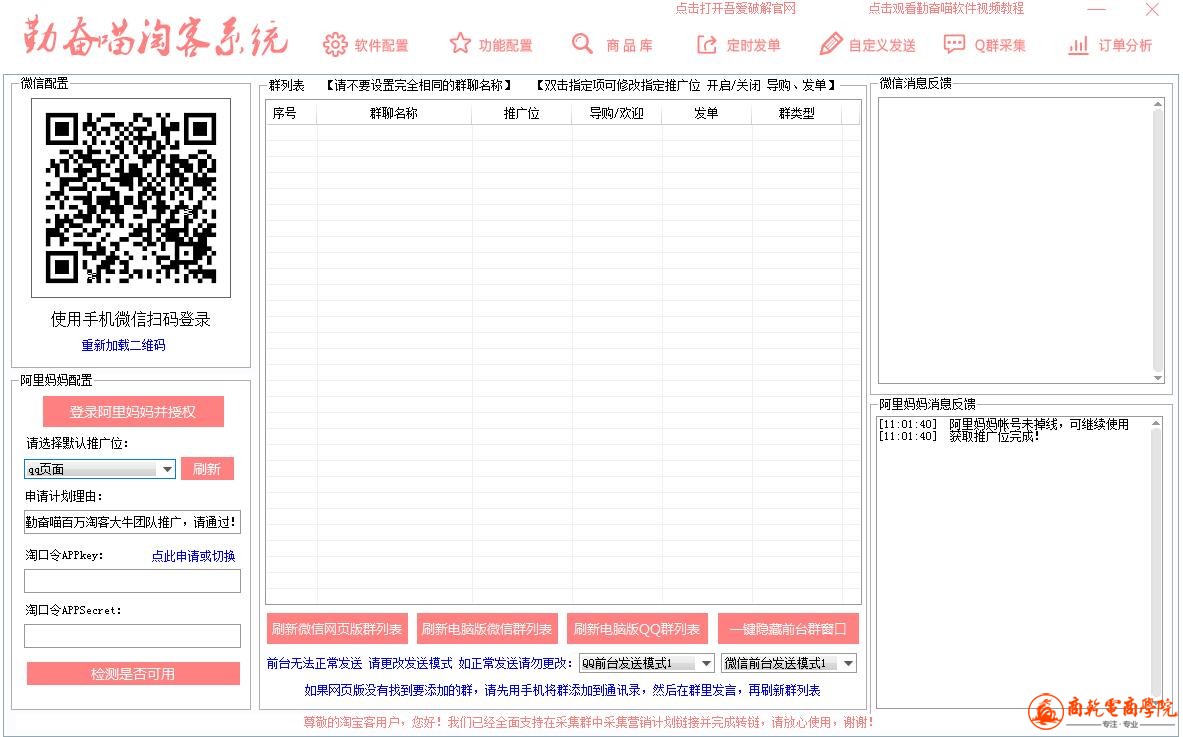The image size is (1183, 737).
Task: Click the pencil icon for 自定义发送
Action: pyautogui.click(x=831, y=44)
